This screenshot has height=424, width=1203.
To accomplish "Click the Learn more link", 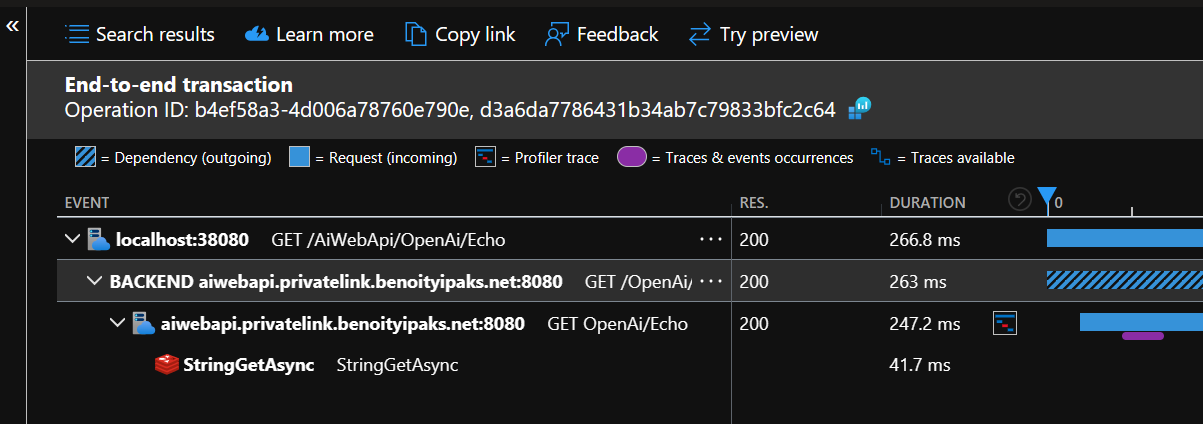I will 309,34.
